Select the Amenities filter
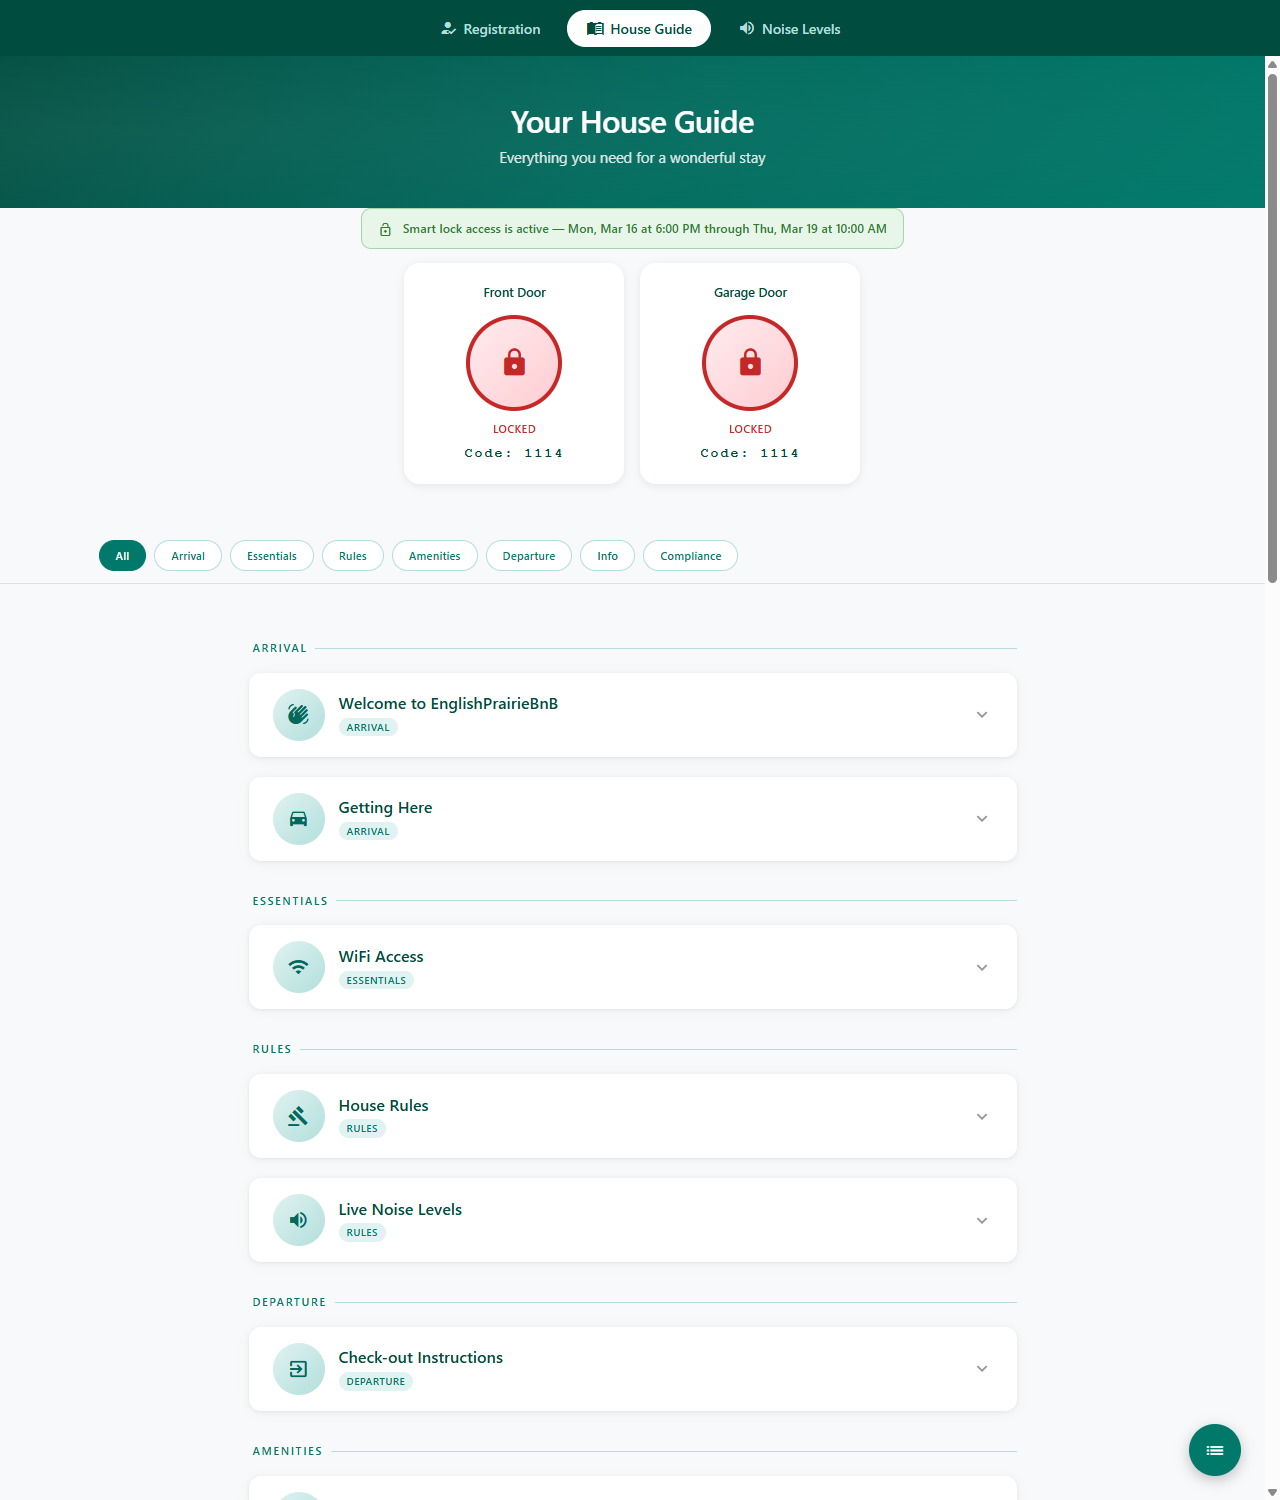This screenshot has height=1500, width=1280. [435, 555]
